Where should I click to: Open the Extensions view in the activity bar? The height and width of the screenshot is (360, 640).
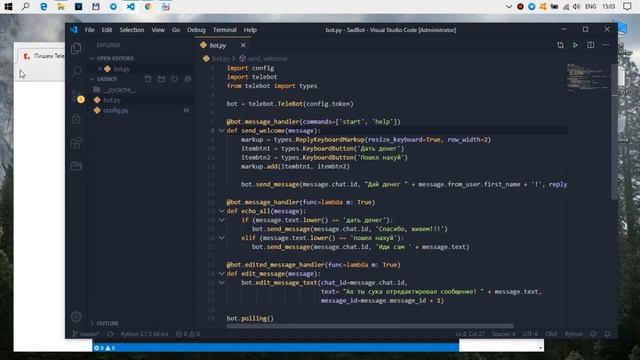point(76,143)
